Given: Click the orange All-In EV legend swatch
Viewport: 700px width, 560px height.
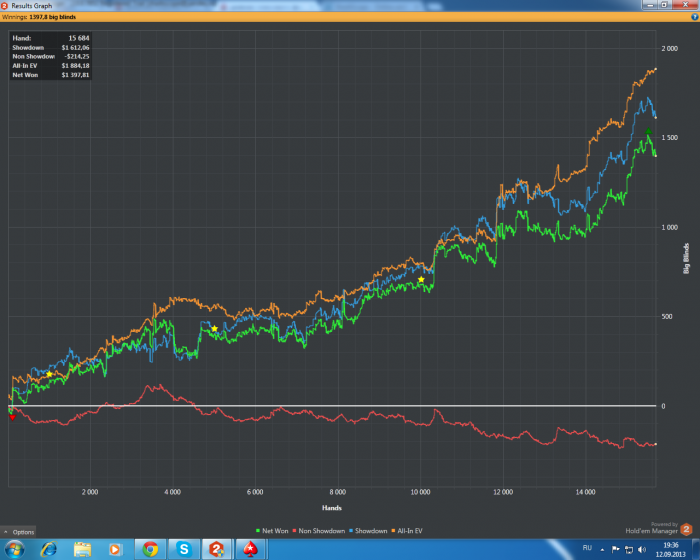Looking at the screenshot, I should coord(393,531).
